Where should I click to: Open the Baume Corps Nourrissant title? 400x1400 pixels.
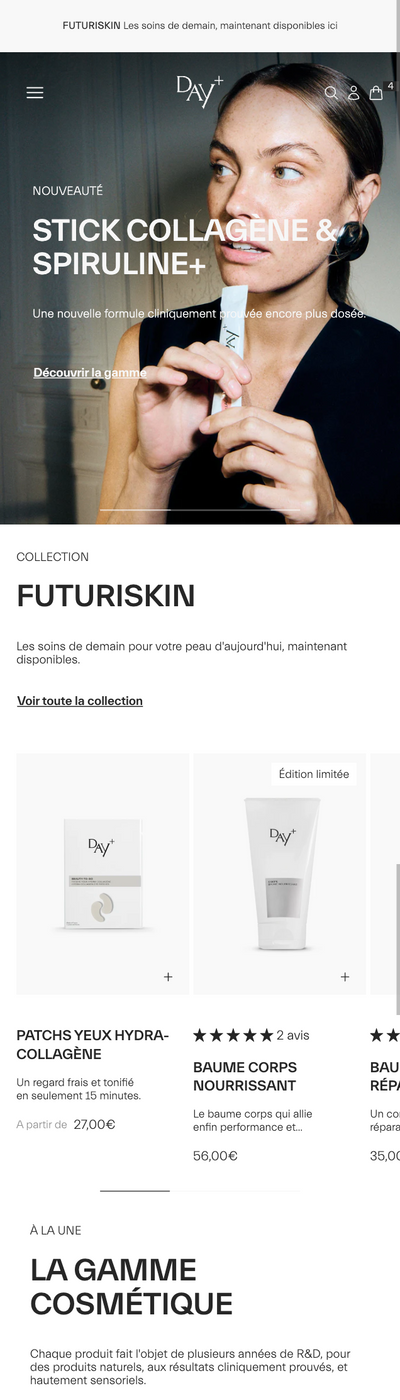[x=245, y=1076]
